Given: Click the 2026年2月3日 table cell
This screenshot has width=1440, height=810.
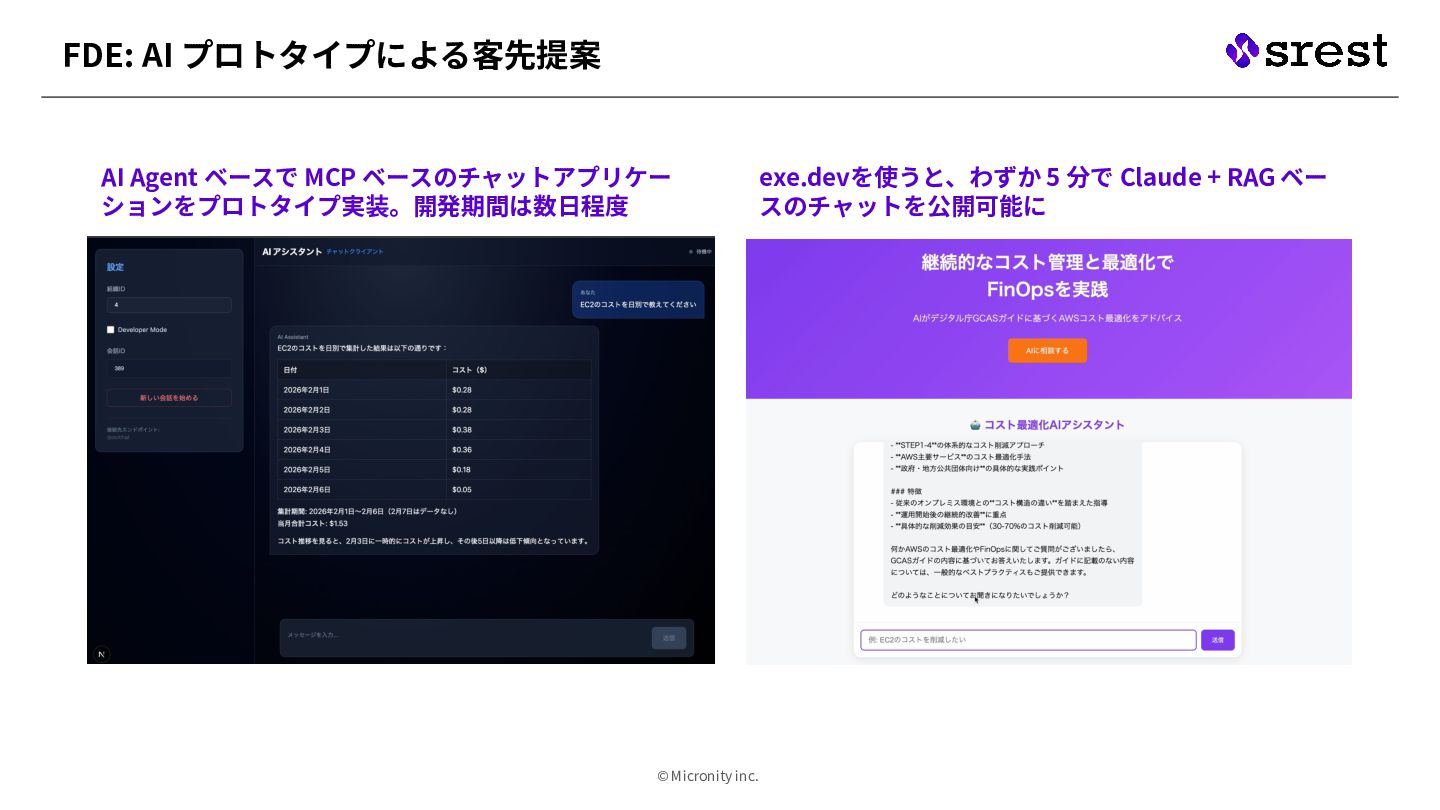Looking at the screenshot, I should click(x=362, y=430).
